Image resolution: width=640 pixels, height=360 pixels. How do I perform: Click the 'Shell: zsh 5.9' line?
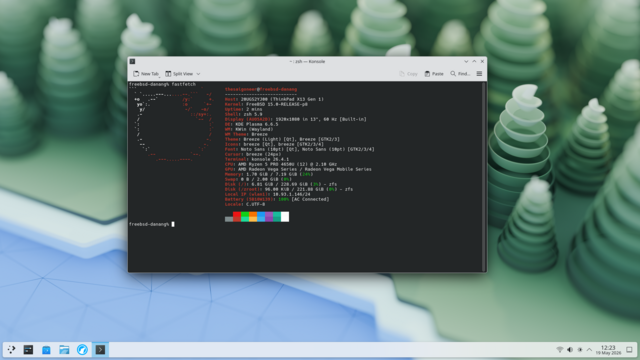tap(244, 114)
